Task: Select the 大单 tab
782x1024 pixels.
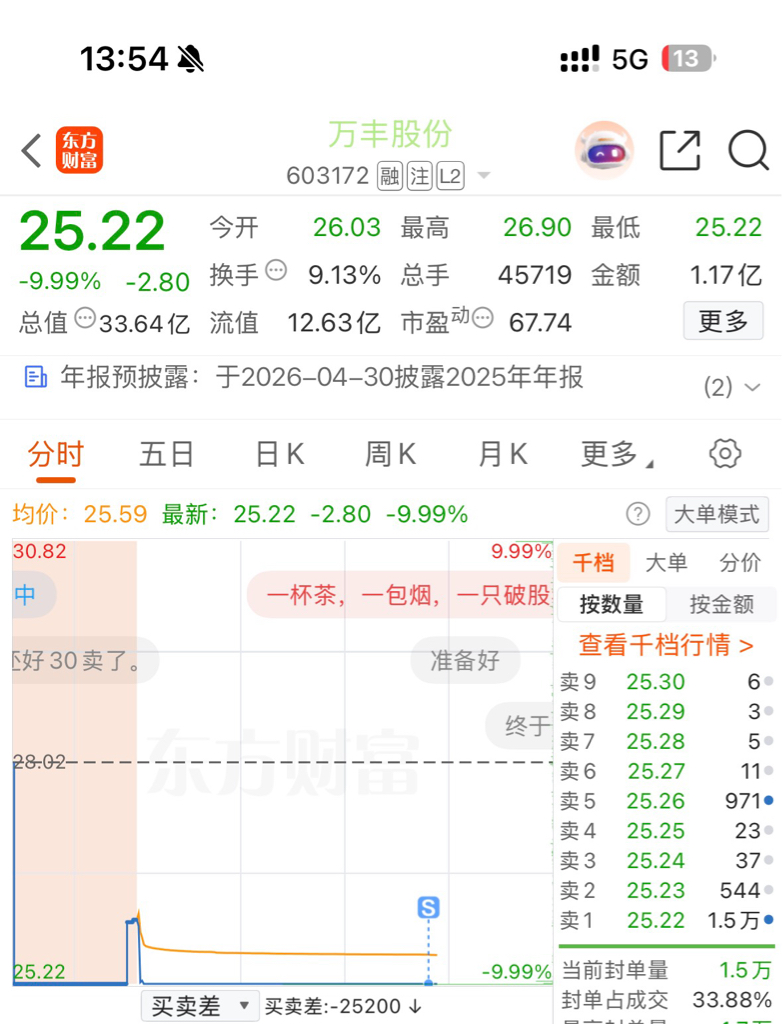Action: [x=666, y=562]
